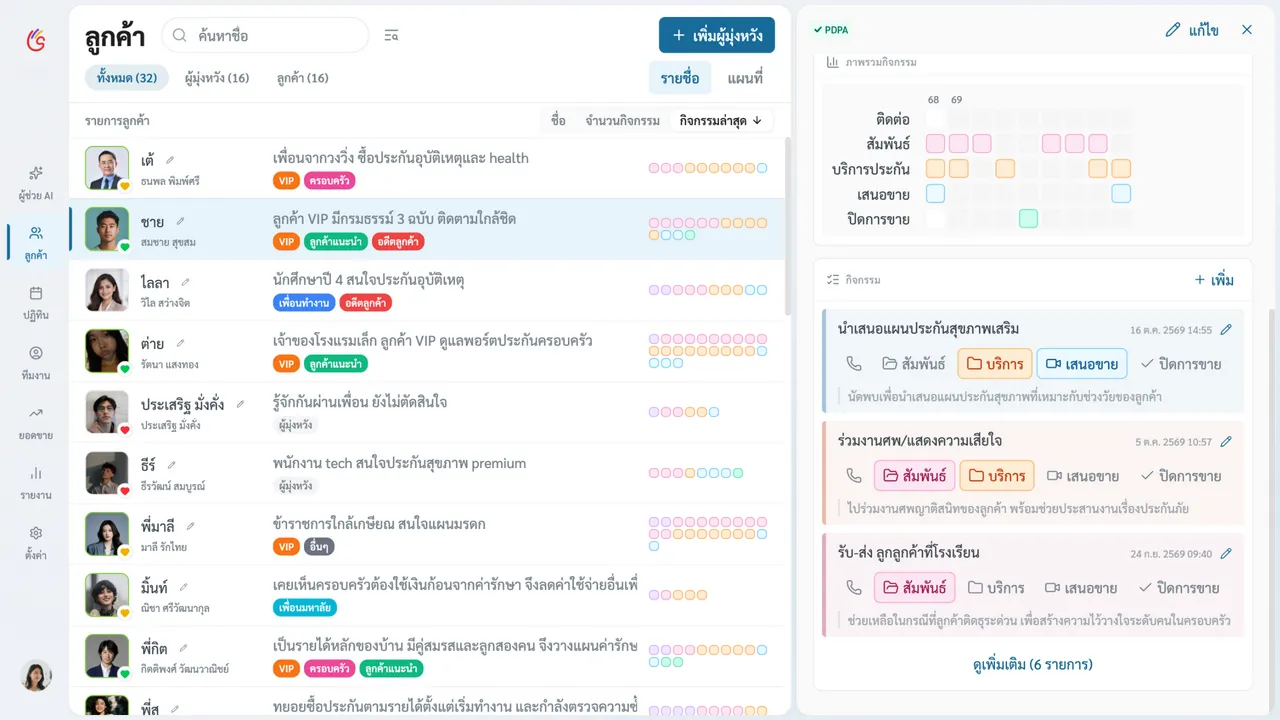Open the customer photo of ต่าย
Image resolution: width=1280 pixels, height=720 pixels.
click(x=107, y=351)
